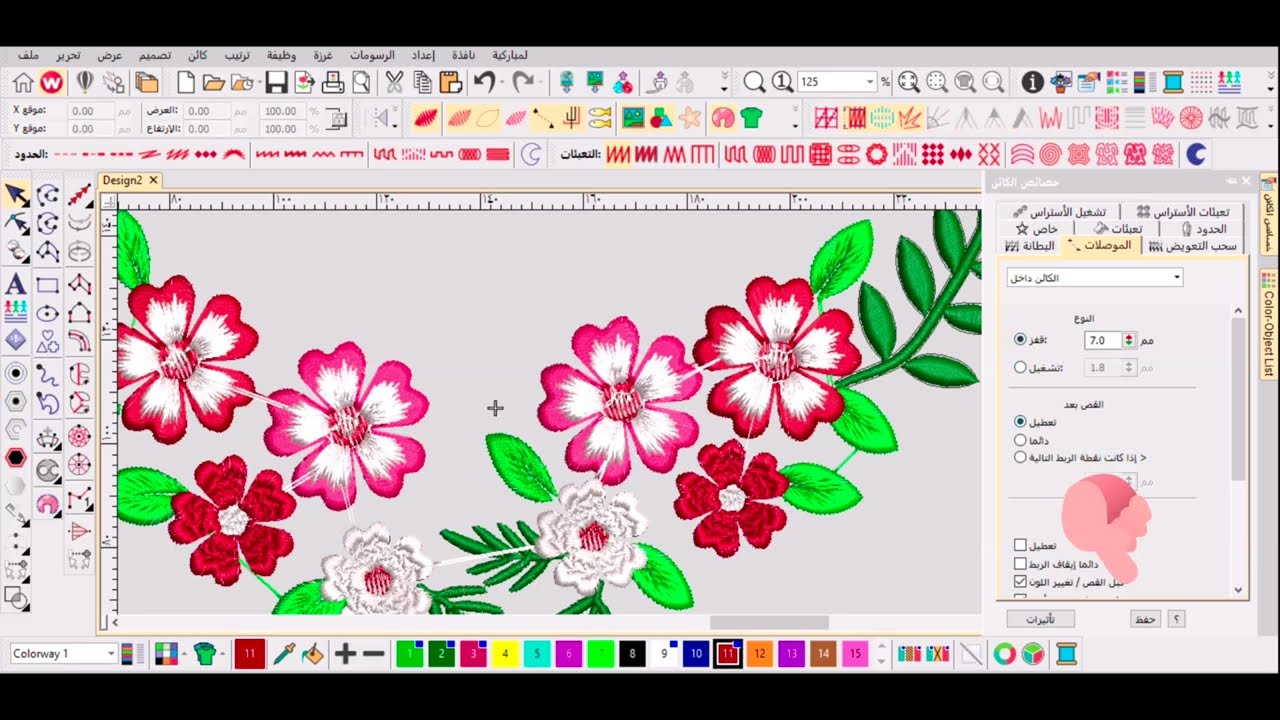Set zoom to 1:1 scale
The image size is (1280, 720).
(x=782, y=82)
